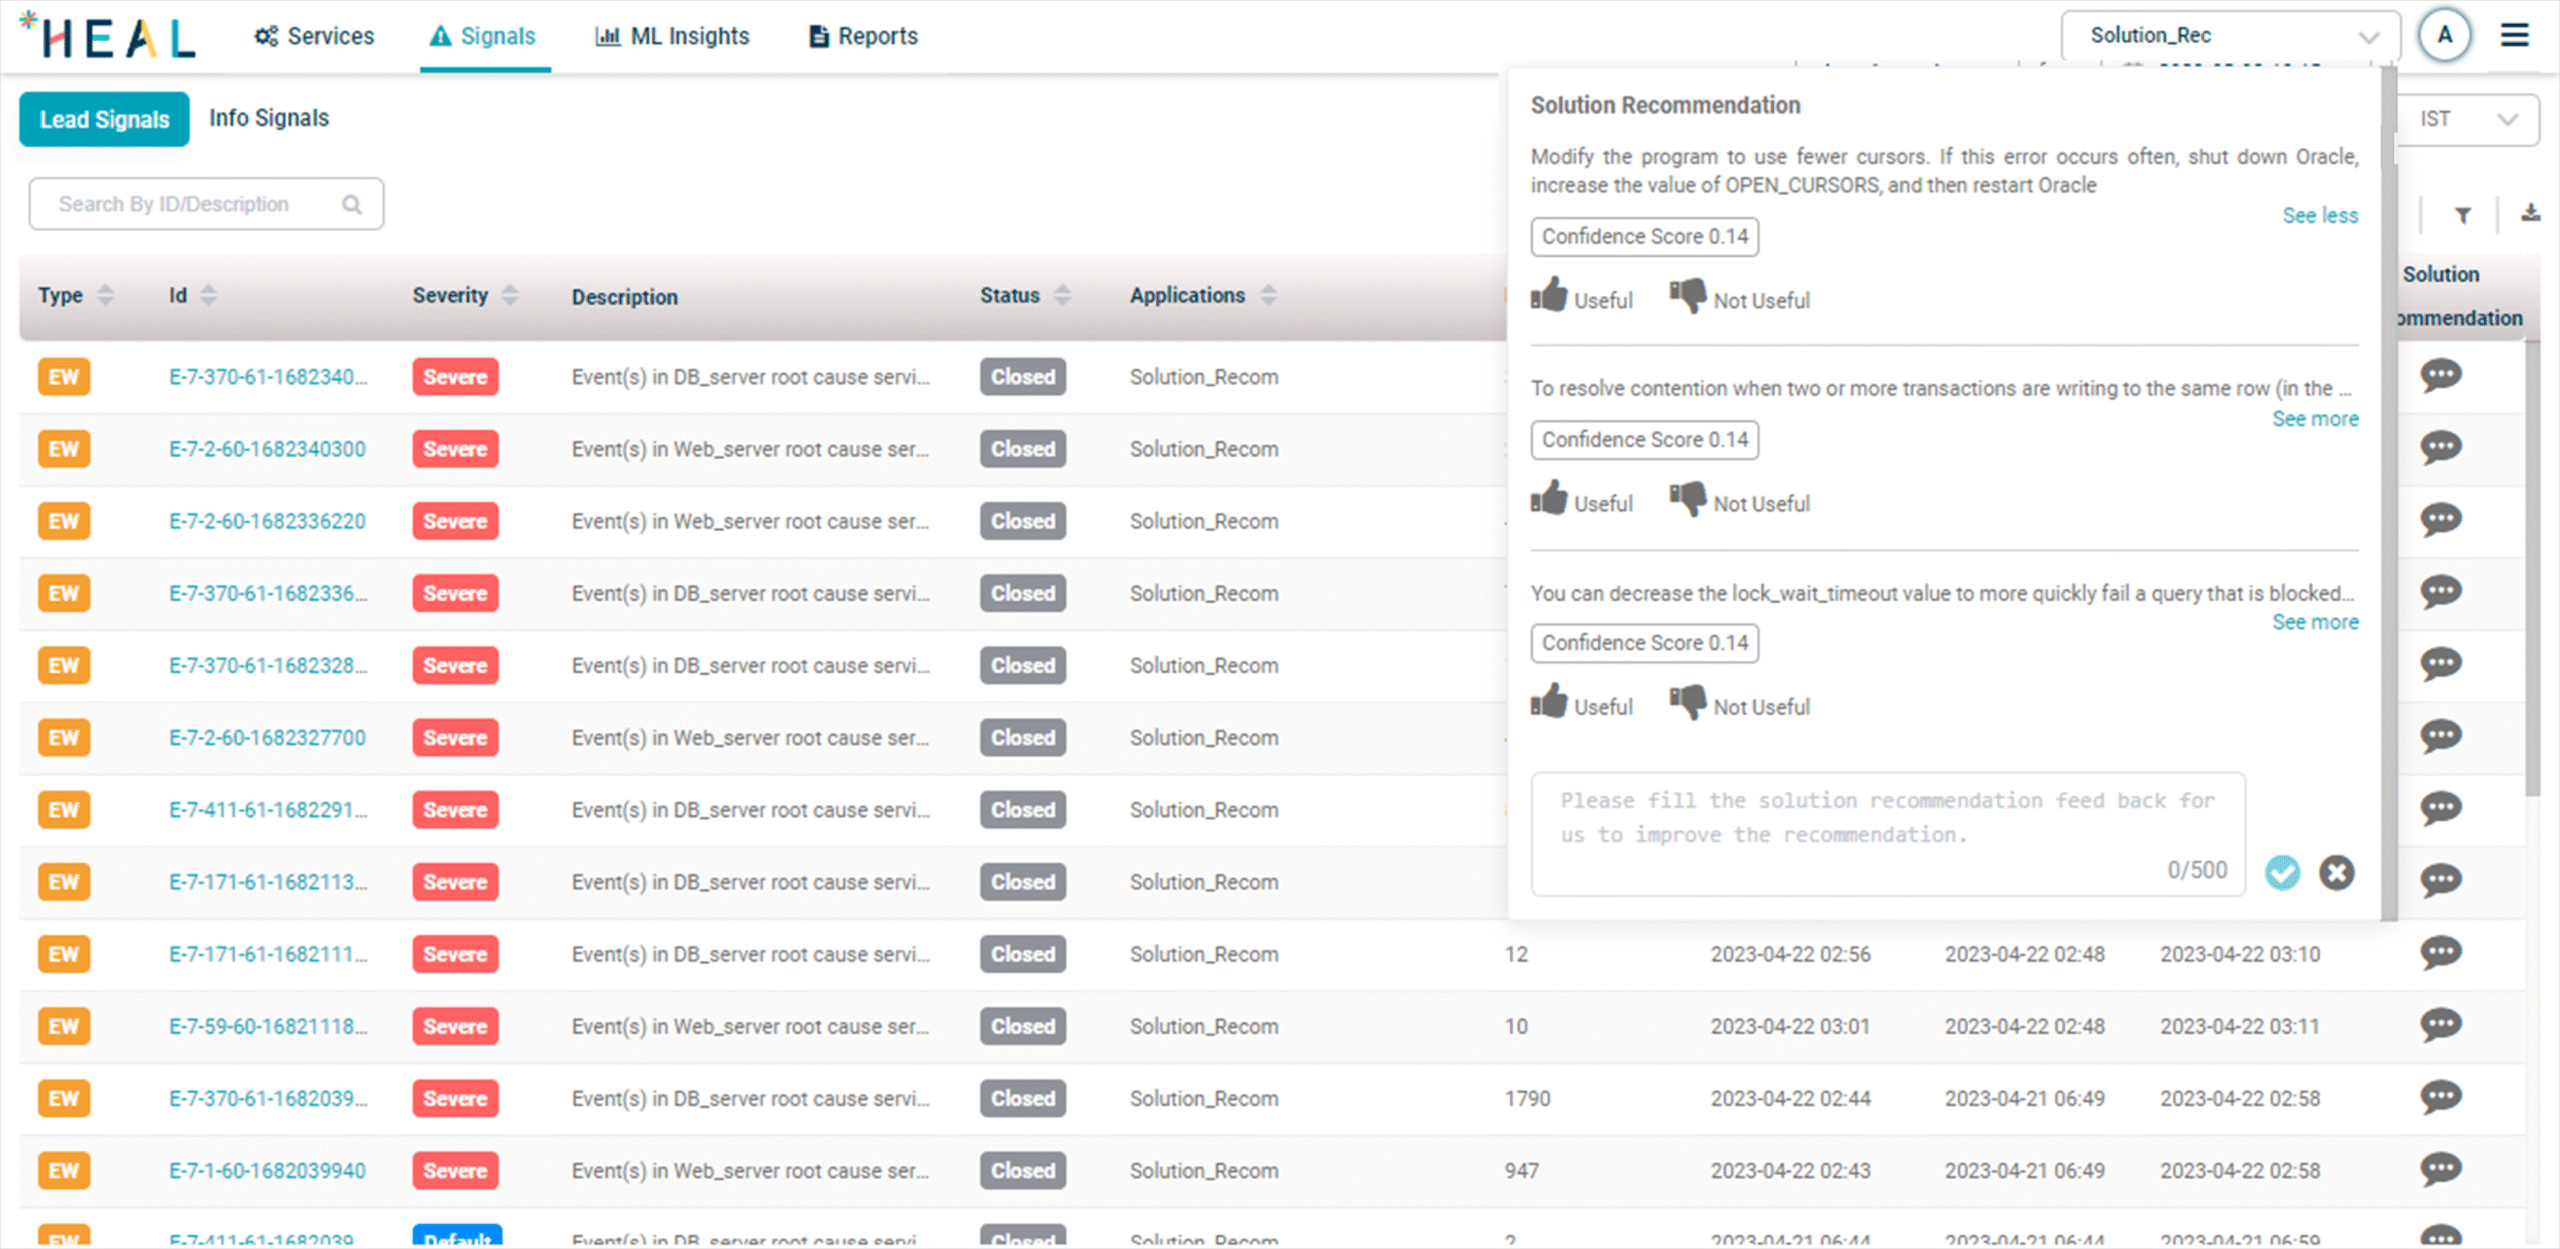Mark second recommendation as Not Useful
This screenshot has width=2560, height=1249.
pos(1740,501)
